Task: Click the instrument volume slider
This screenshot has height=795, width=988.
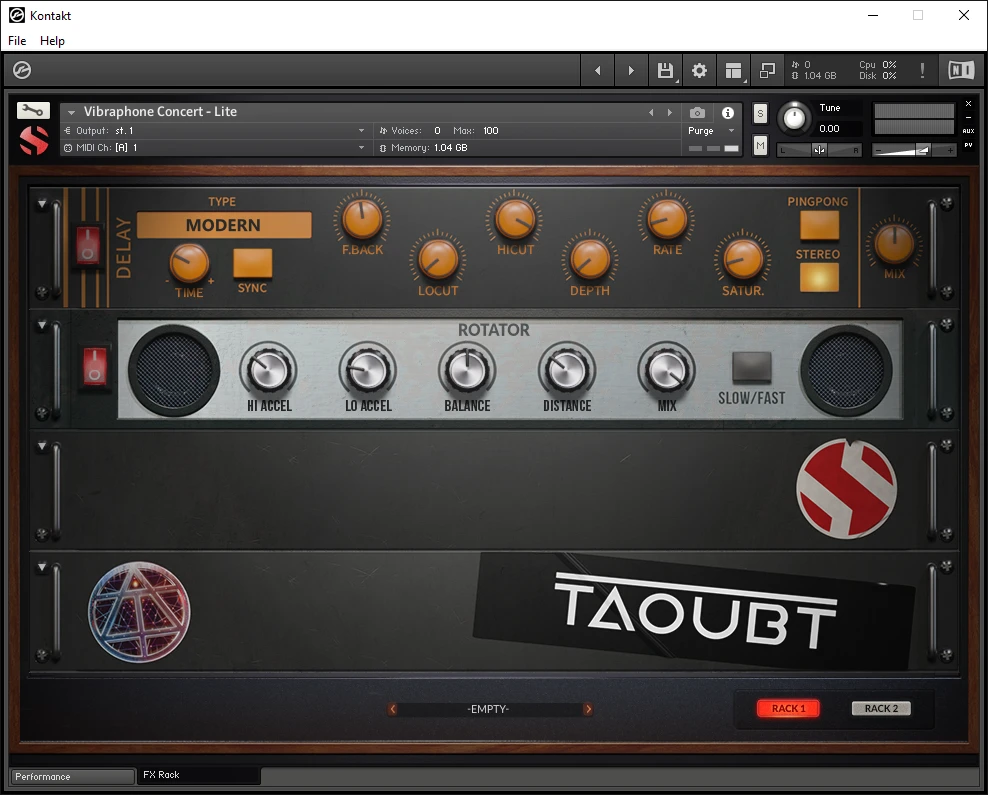Action: tap(914, 150)
